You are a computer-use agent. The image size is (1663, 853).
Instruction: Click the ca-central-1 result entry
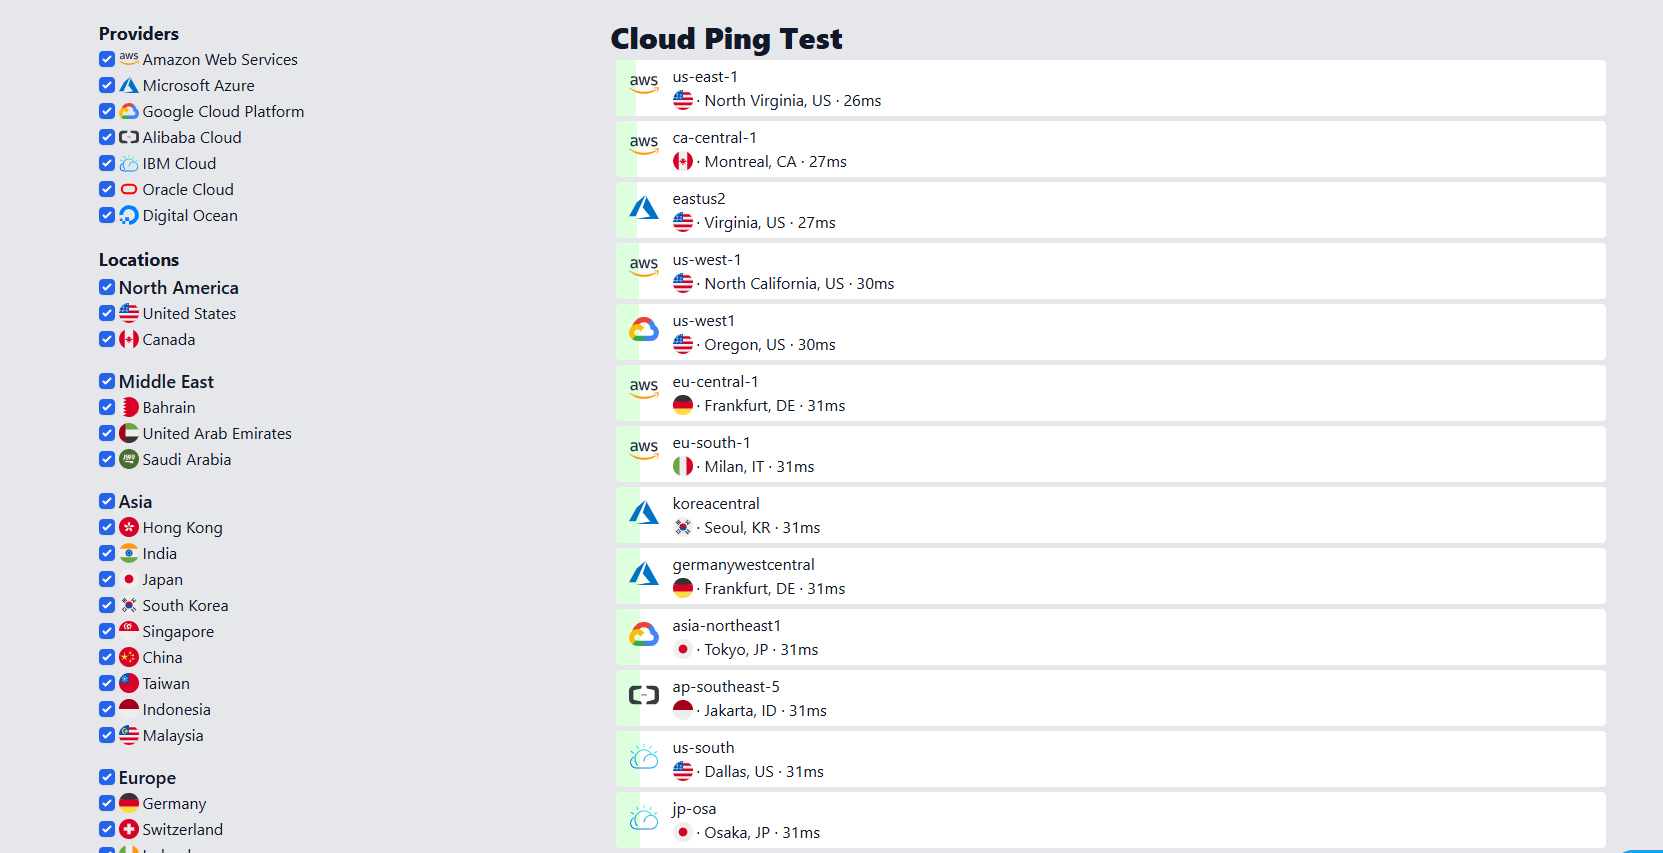point(1110,149)
